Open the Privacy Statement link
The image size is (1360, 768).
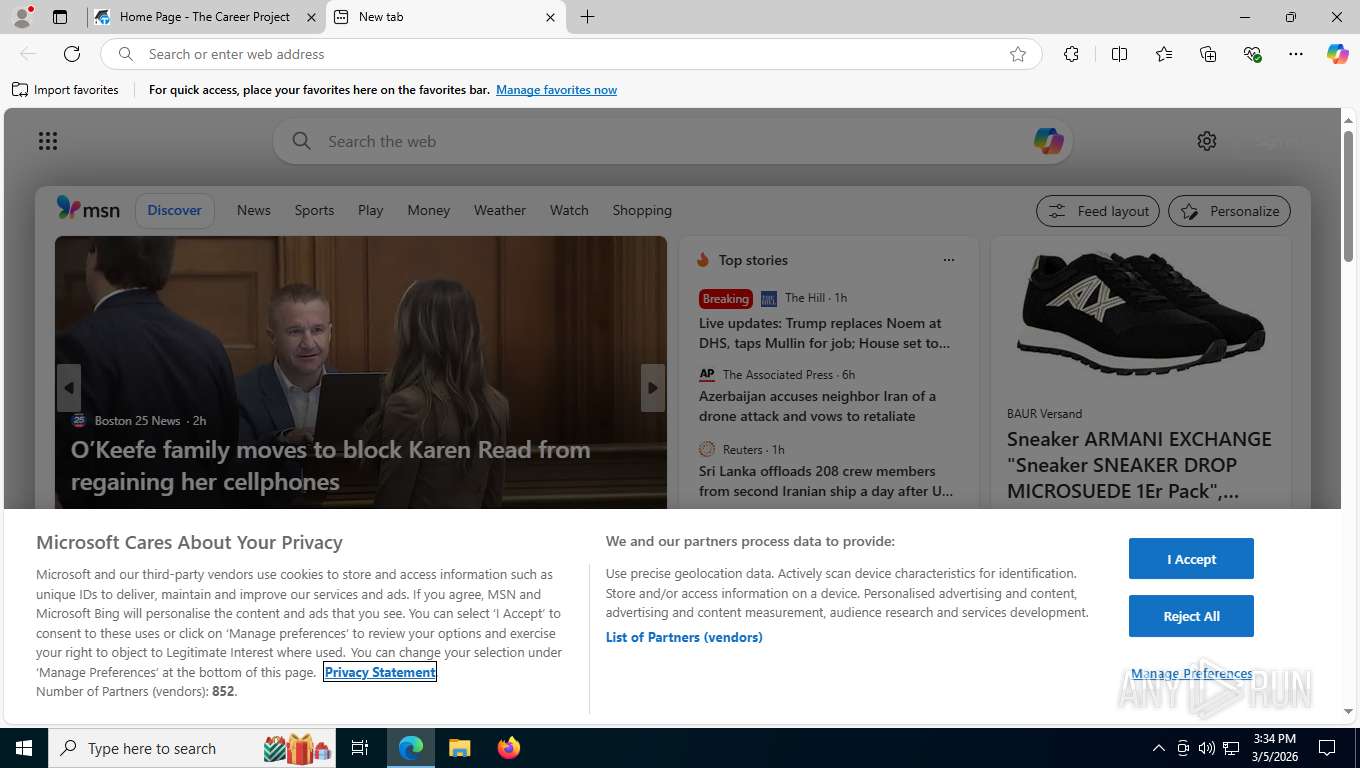click(380, 672)
